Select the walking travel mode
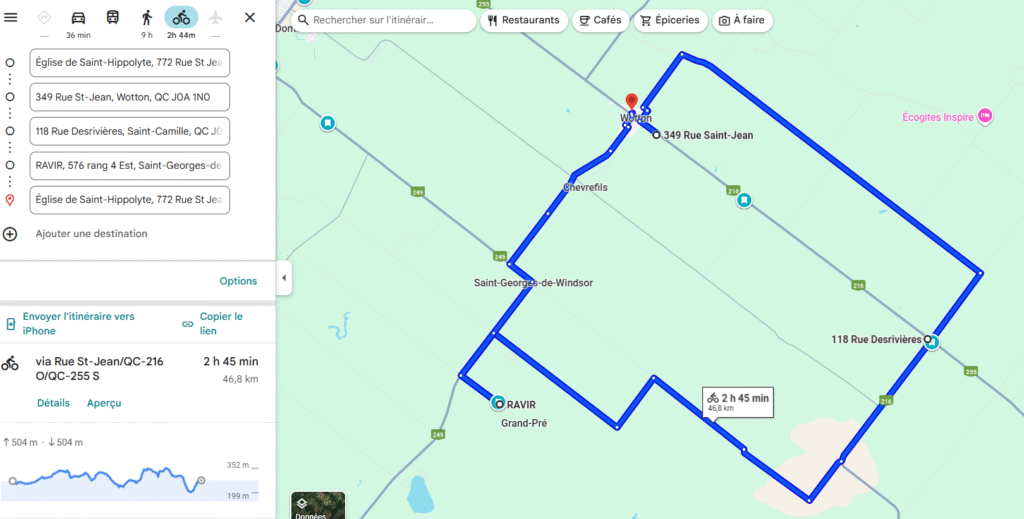The height and width of the screenshot is (519, 1024). click(x=147, y=18)
